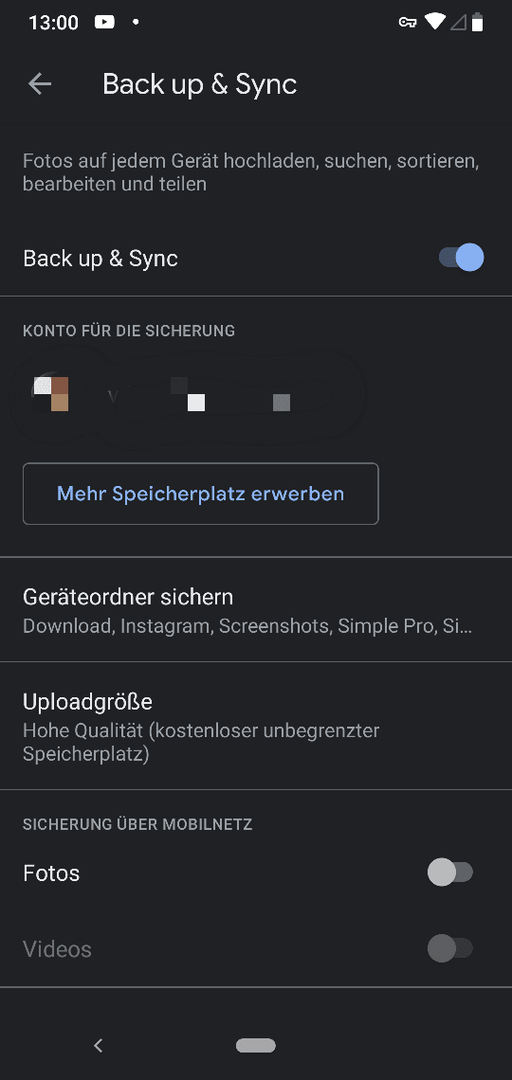Tap the Android navigation back chevron
This screenshot has width=512, height=1080.
(98, 1046)
